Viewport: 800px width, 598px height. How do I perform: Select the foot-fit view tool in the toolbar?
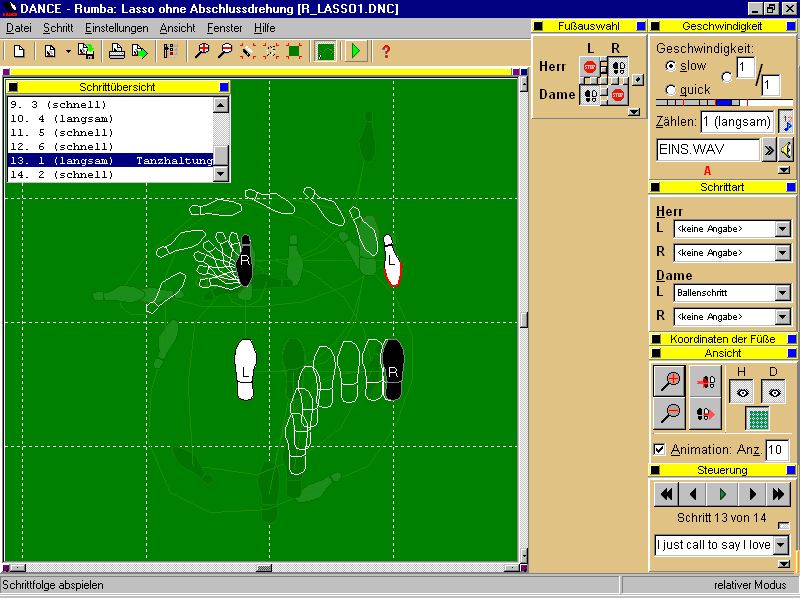pos(248,51)
